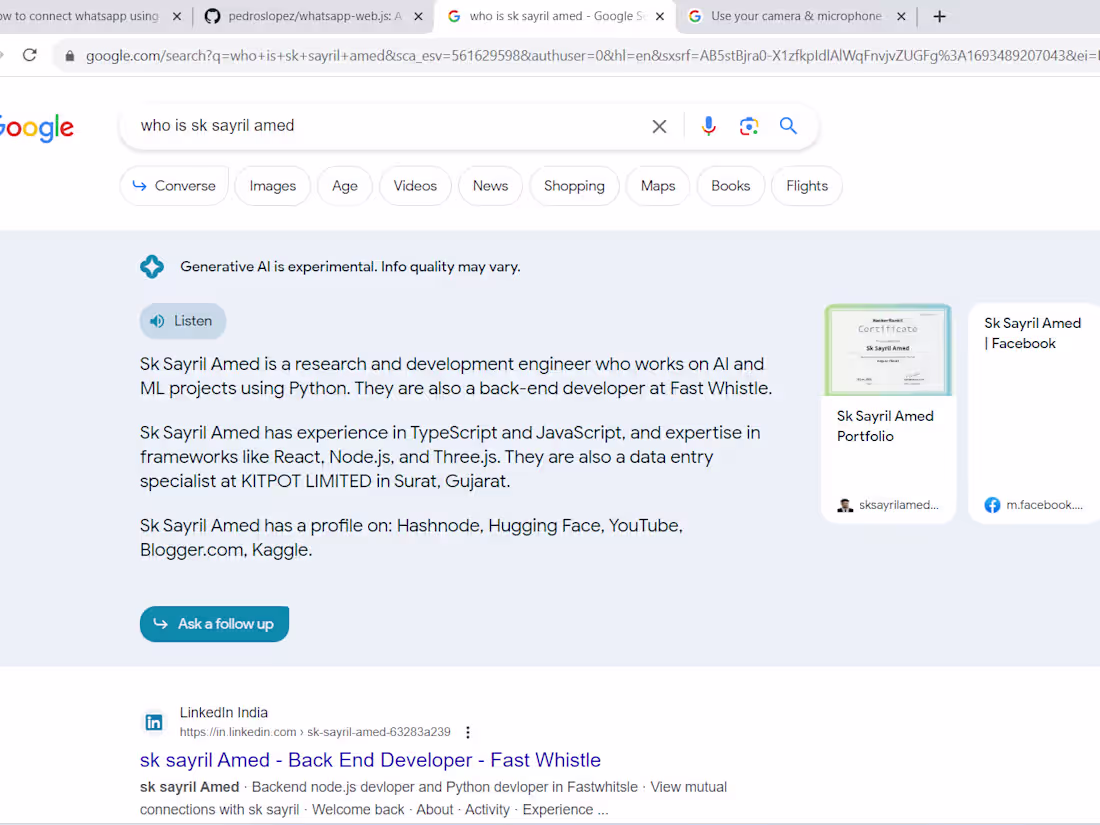Open 'sk sayril Amed - Back End Developer' link

tap(370, 760)
